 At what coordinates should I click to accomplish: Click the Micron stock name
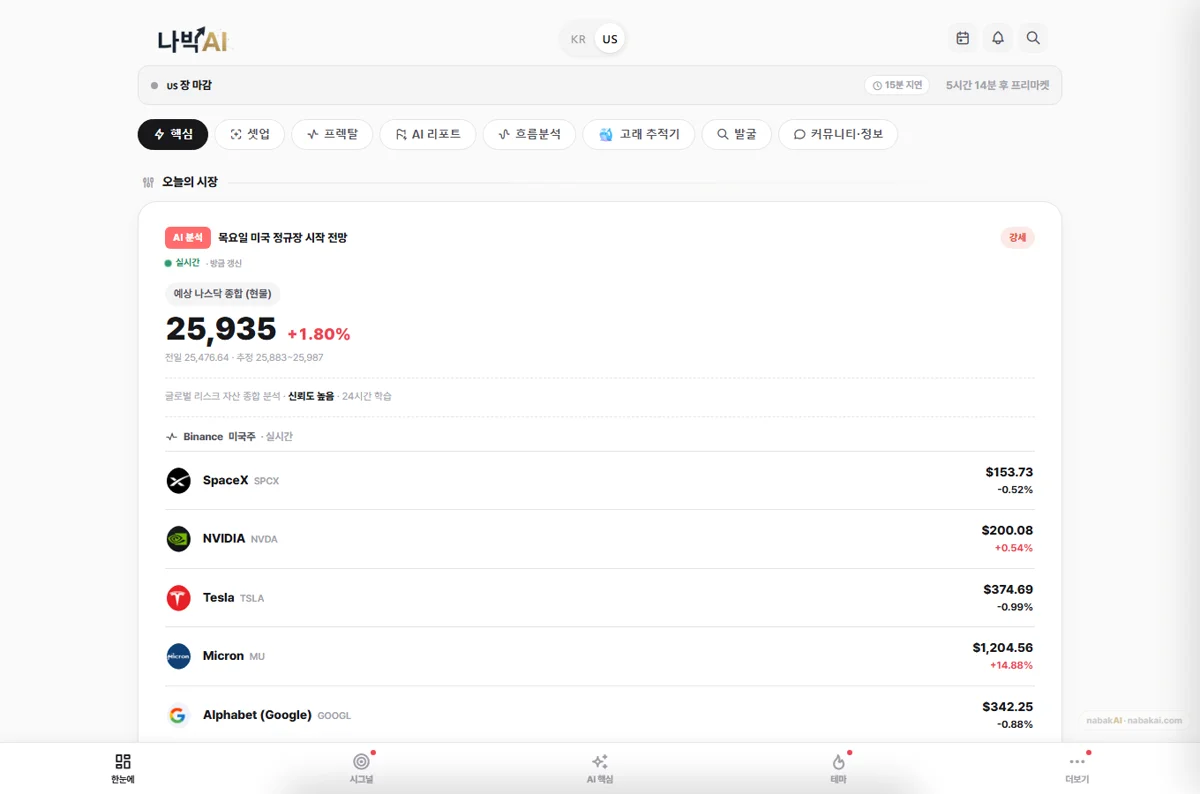[223, 655]
